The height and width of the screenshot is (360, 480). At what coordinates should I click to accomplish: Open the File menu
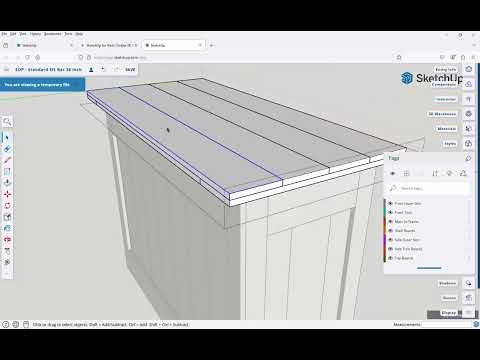click(4, 34)
